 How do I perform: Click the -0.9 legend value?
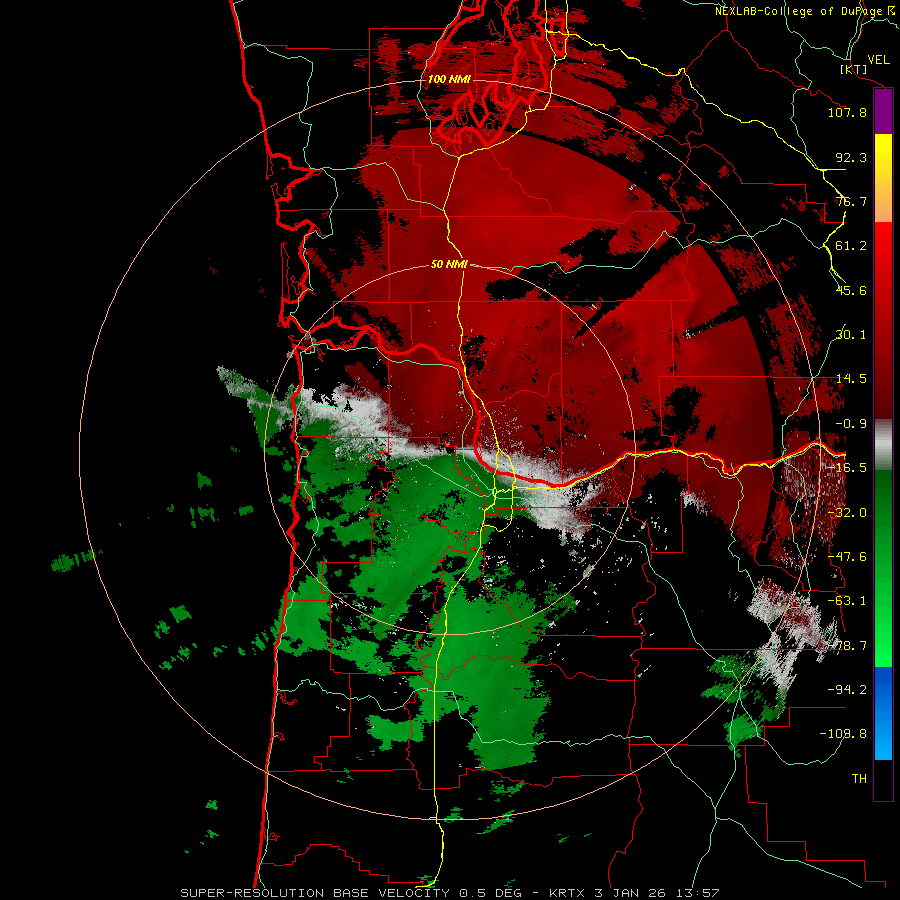point(851,424)
